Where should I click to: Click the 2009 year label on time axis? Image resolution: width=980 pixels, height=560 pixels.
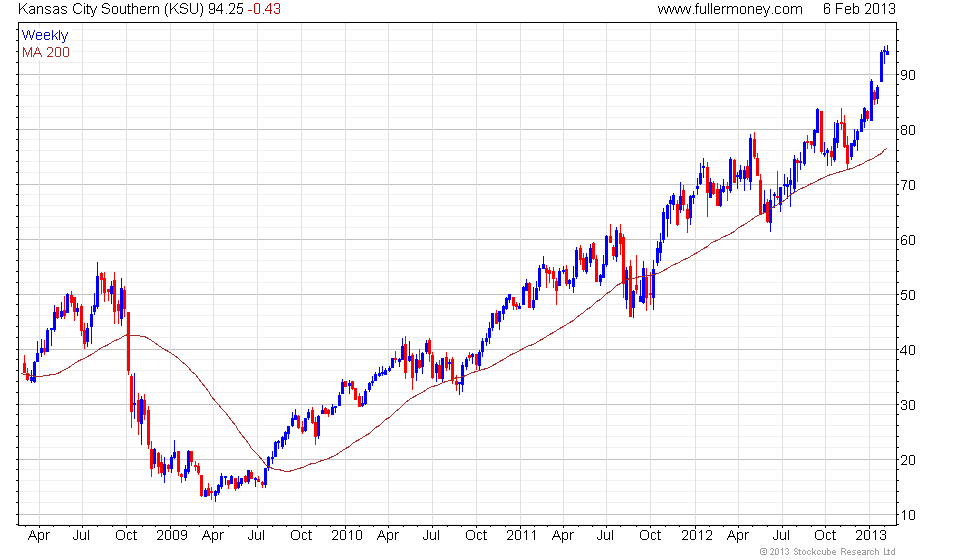172,536
